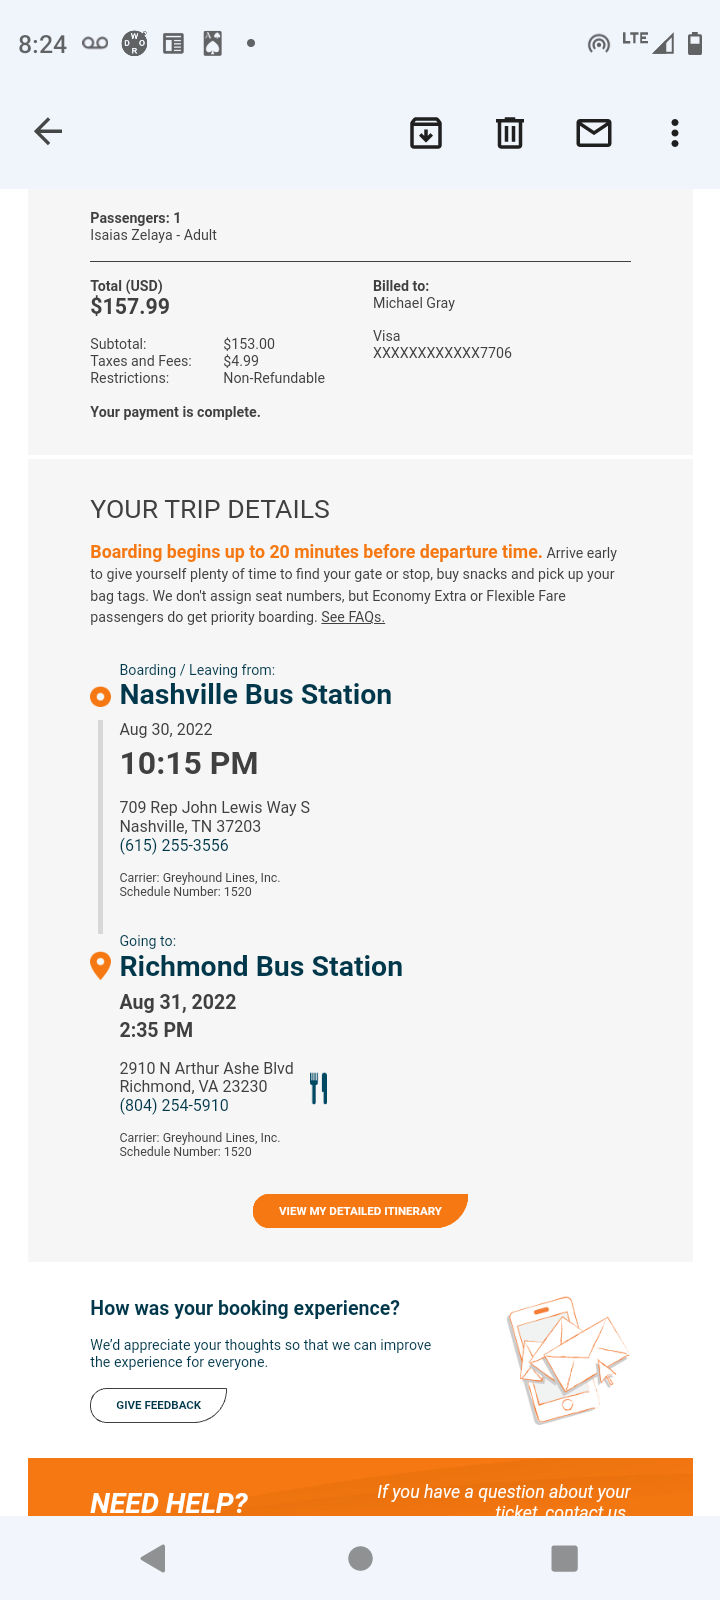Call Nashville station at (615) 255-3556
This screenshot has height=1600, width=720.
click(174, 845)
